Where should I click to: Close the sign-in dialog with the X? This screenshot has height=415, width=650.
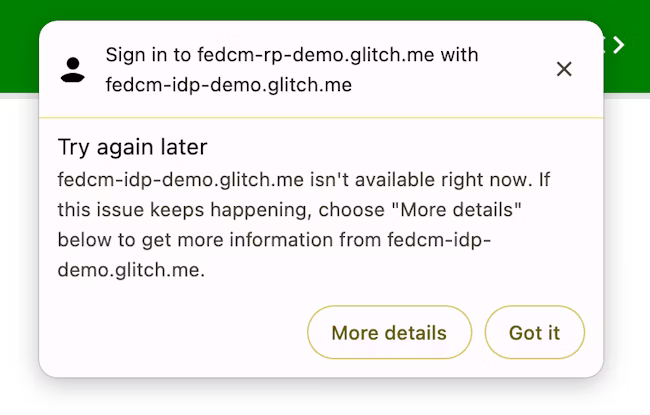coord(564,69)
